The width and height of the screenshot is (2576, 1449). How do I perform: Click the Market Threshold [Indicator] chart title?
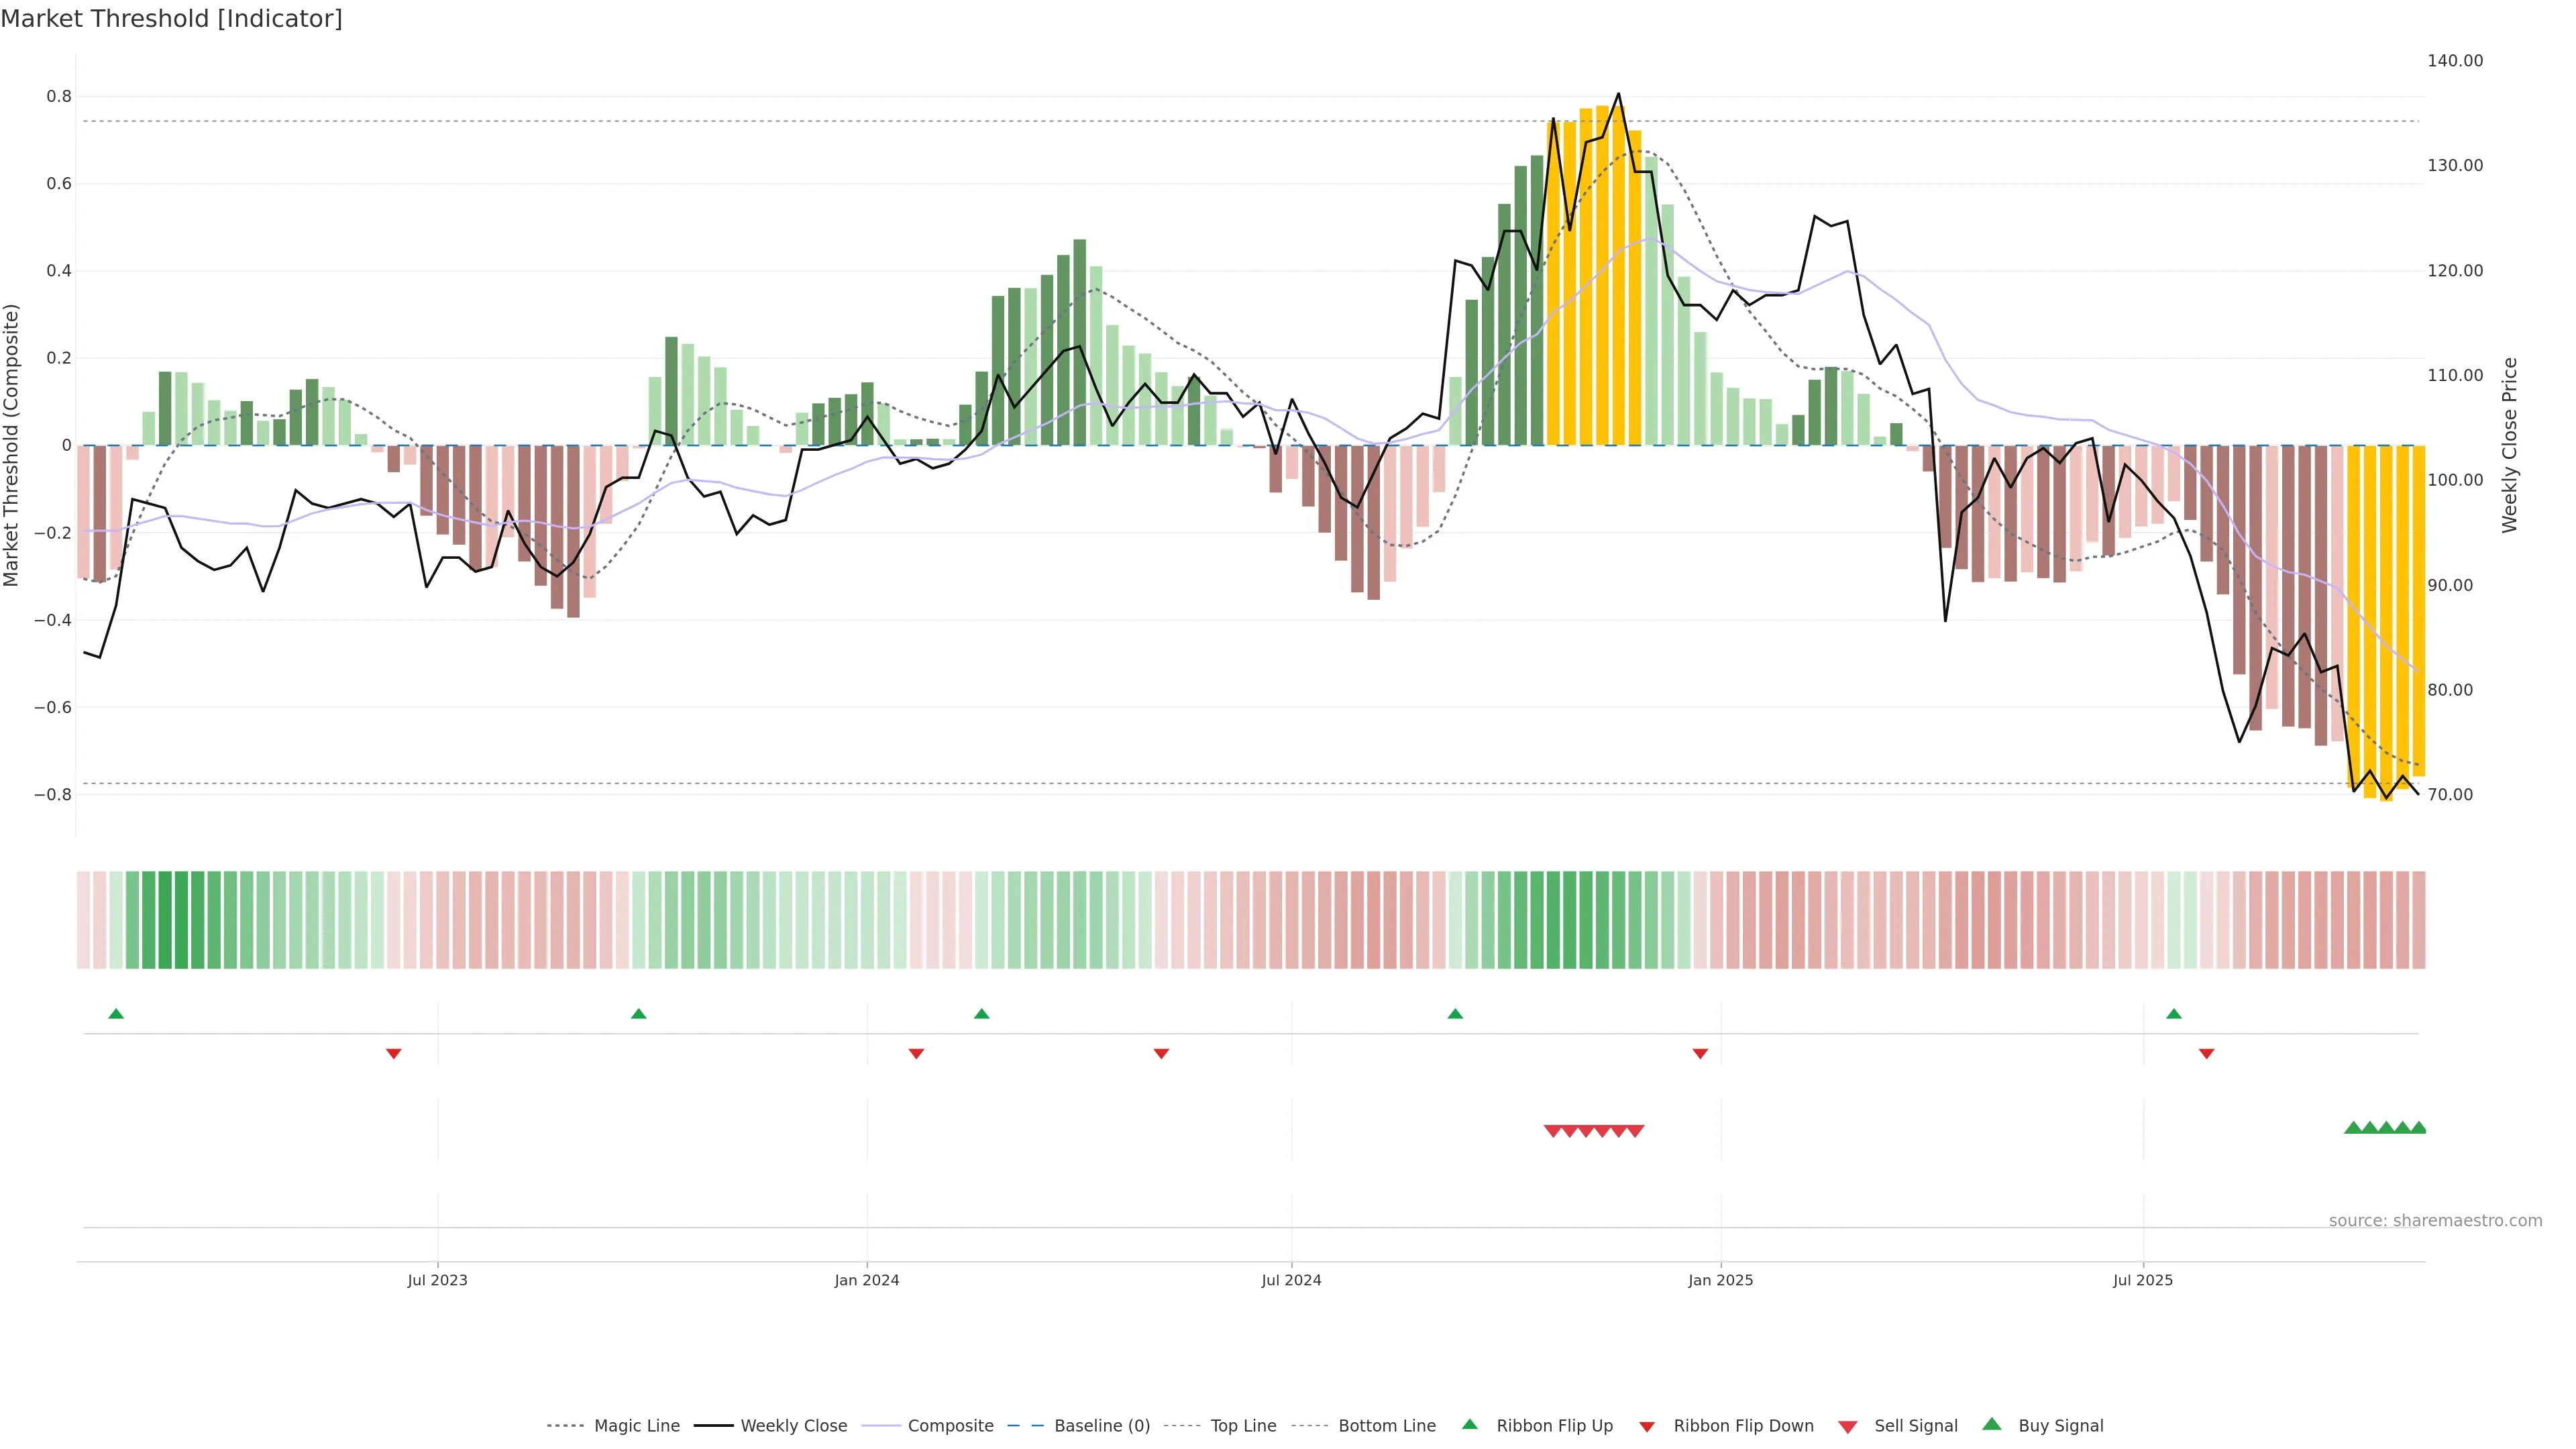(172, 19)
